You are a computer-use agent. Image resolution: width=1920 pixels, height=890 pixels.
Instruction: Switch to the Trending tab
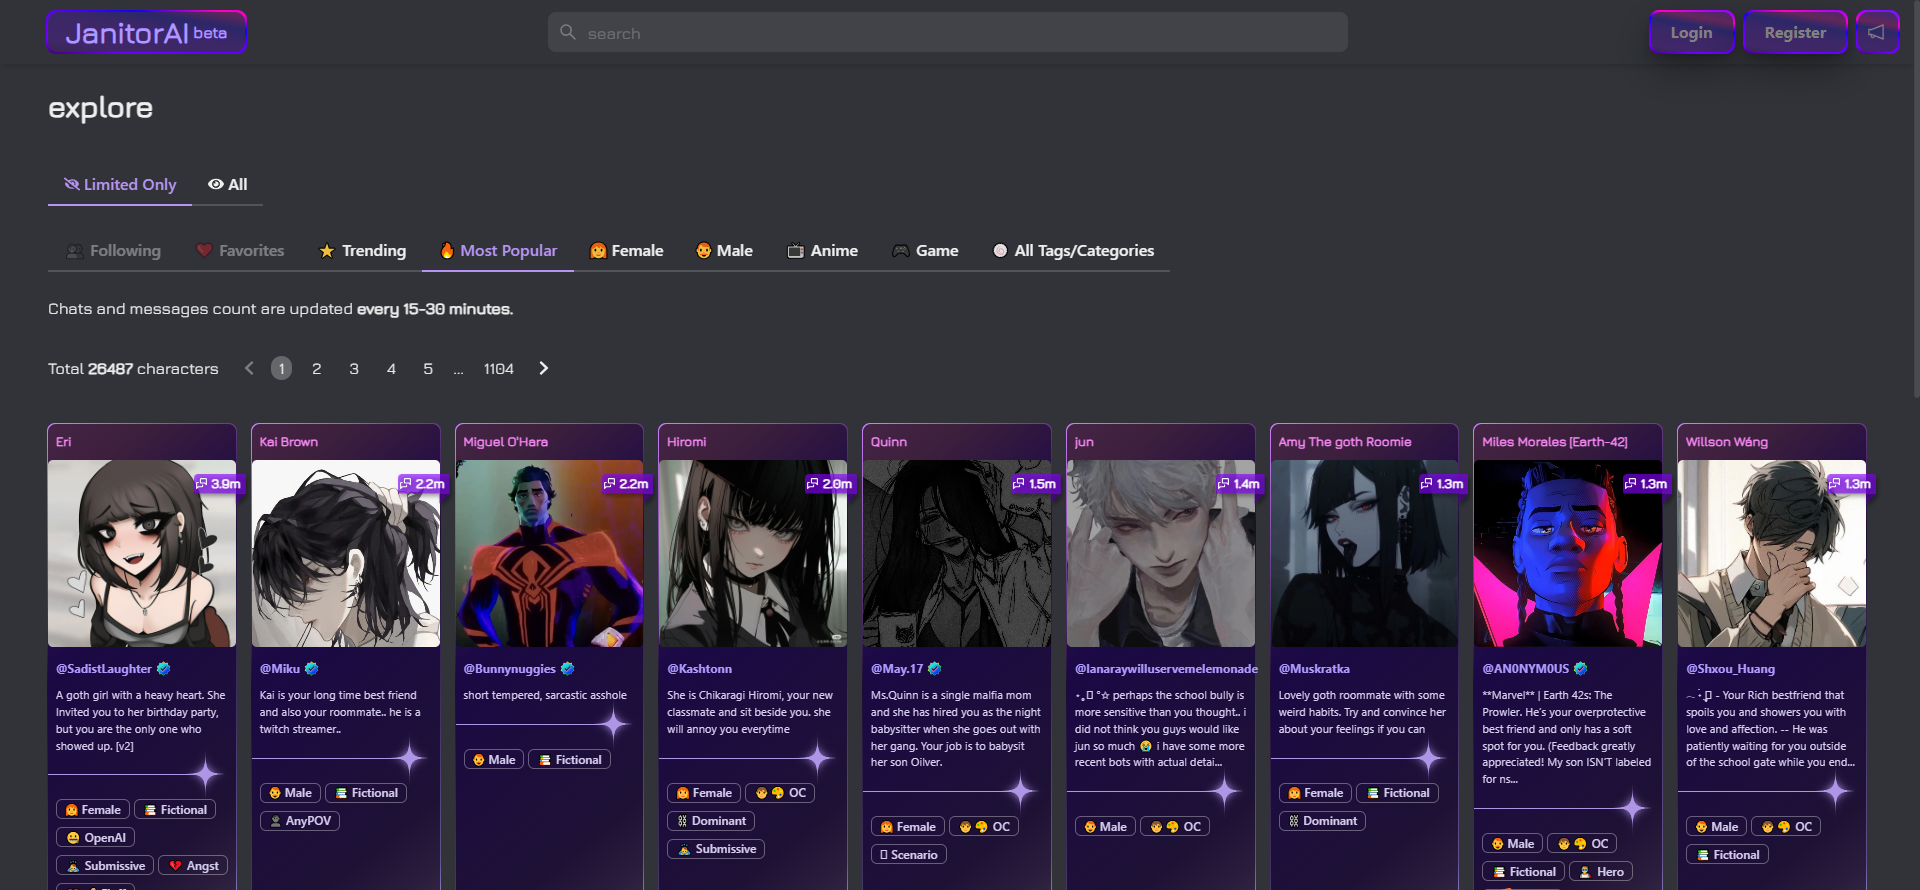tap(362, 251)
